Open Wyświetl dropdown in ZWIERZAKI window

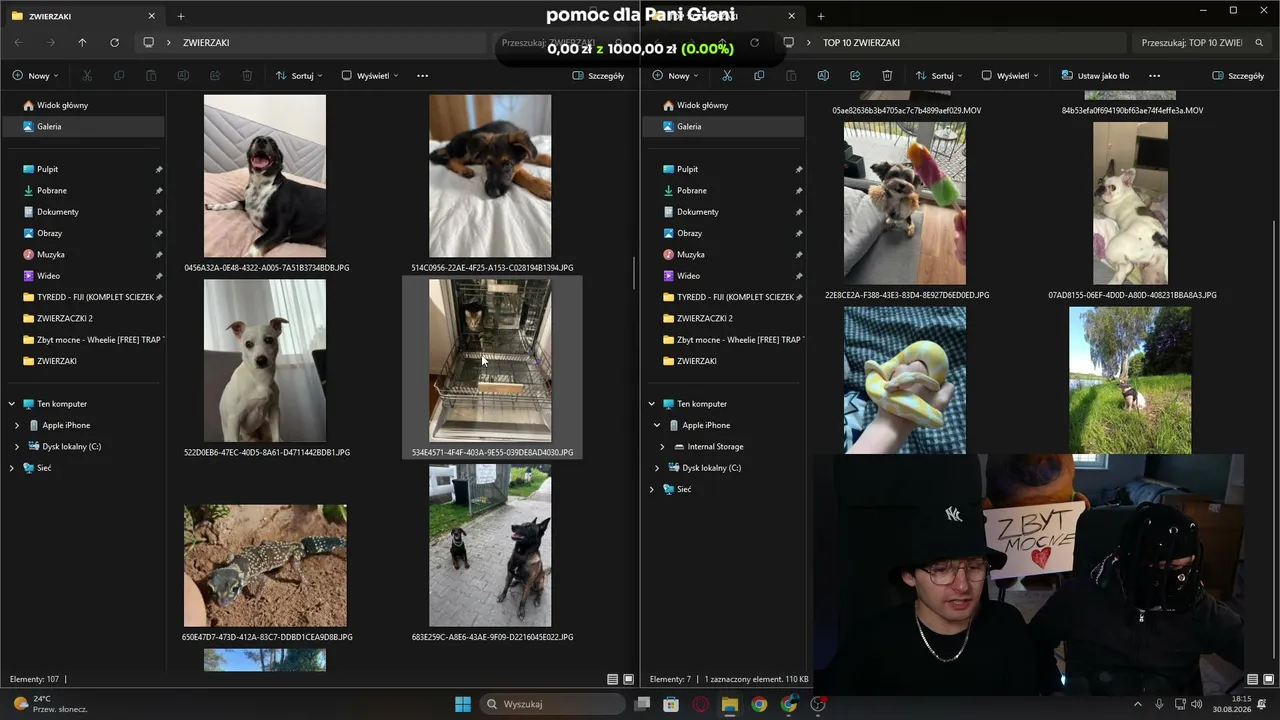pyautogui.click(x=370, y=76)
